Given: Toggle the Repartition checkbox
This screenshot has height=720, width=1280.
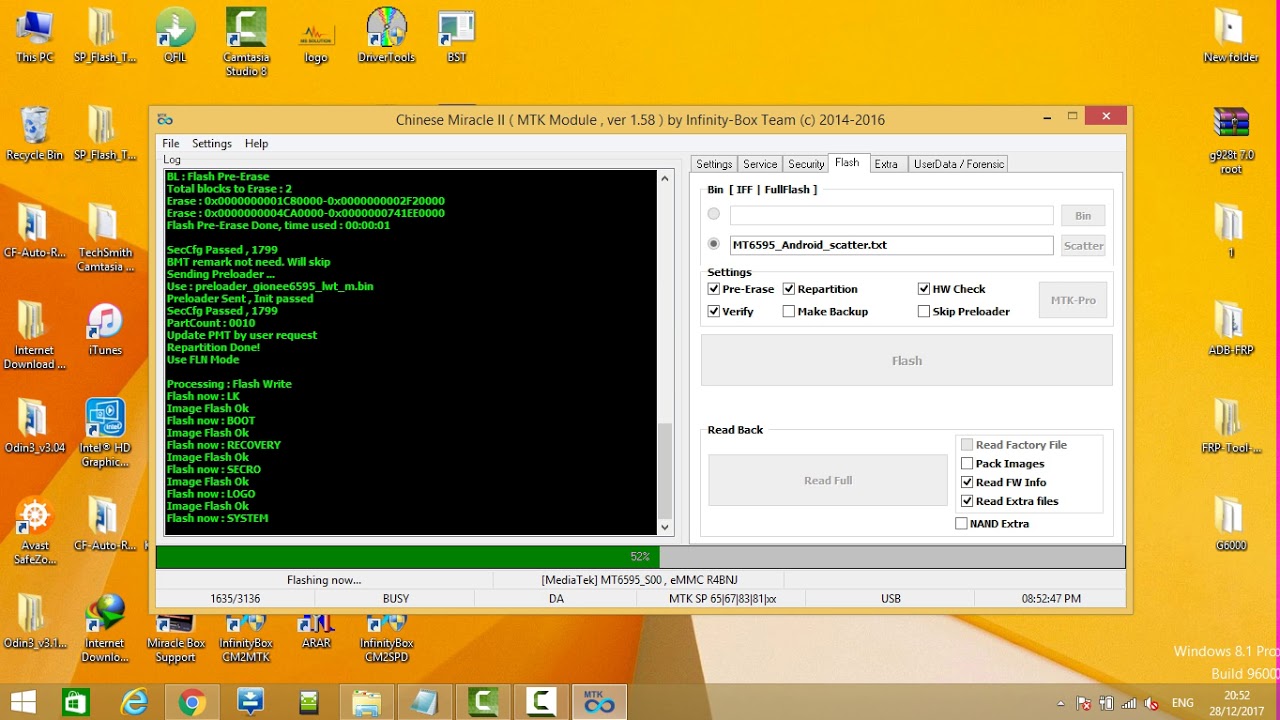Looking at the screenshot, I should 789,289.
